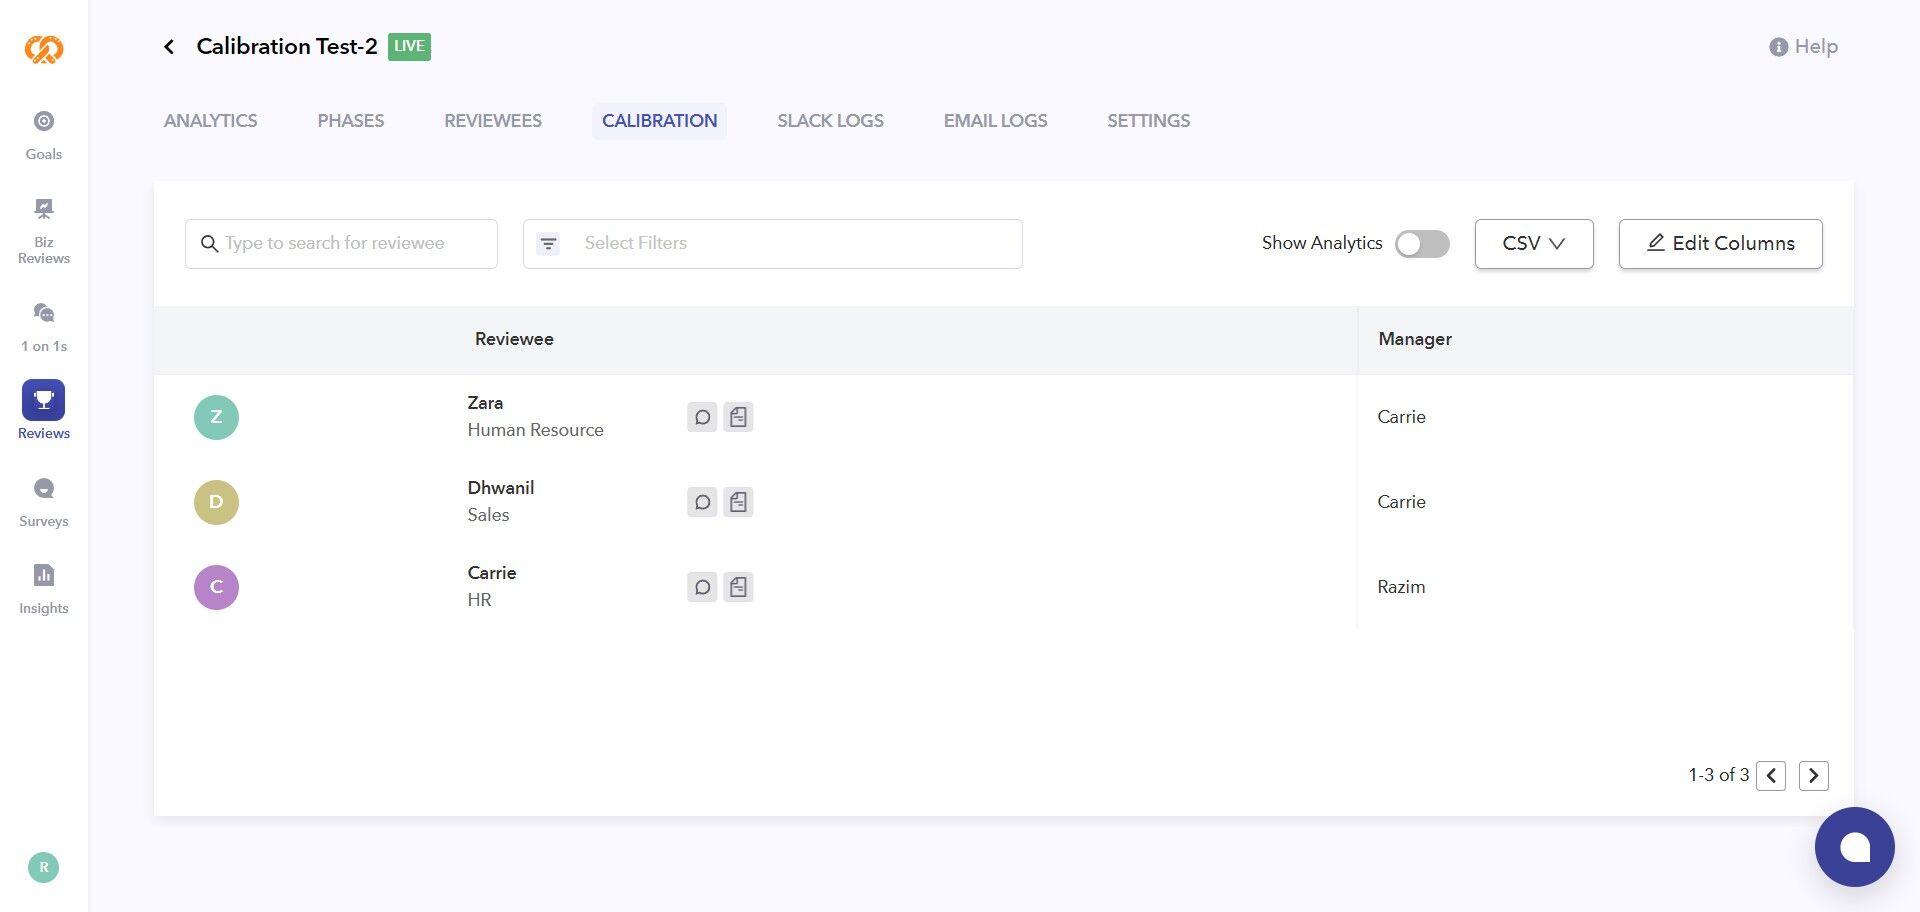1920x912 pixels.
Task: Open the Slack Logs tab
Action: click(830, 121)
